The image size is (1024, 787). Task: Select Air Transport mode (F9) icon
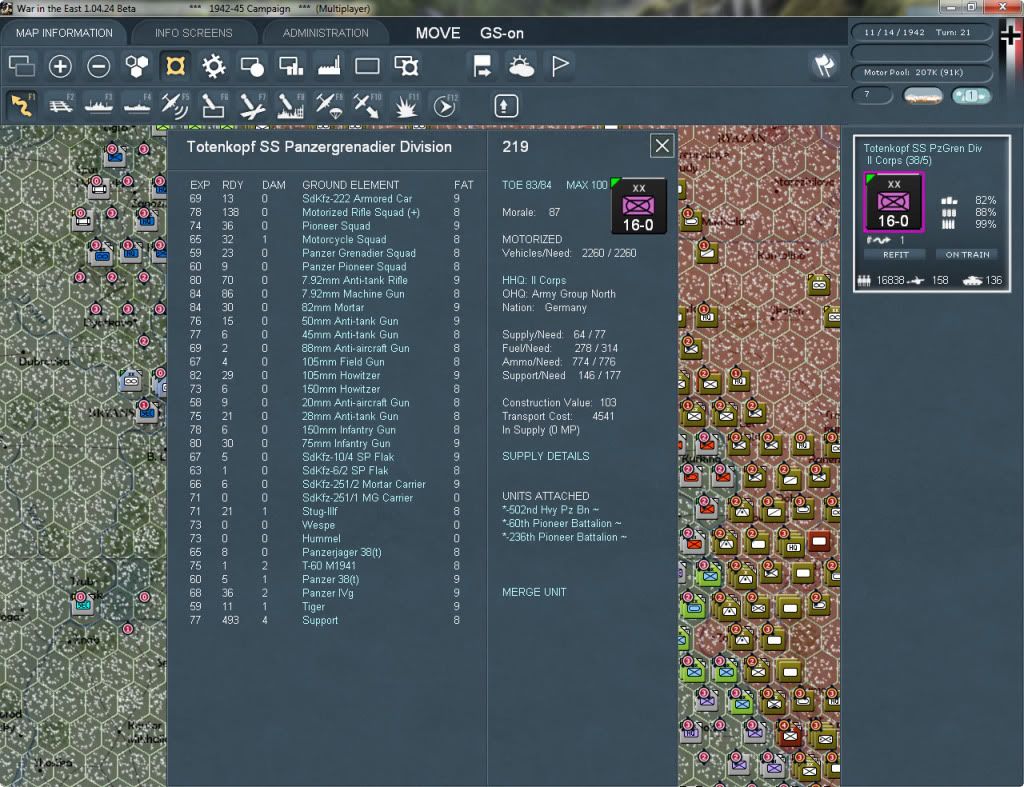pos(329,105)
